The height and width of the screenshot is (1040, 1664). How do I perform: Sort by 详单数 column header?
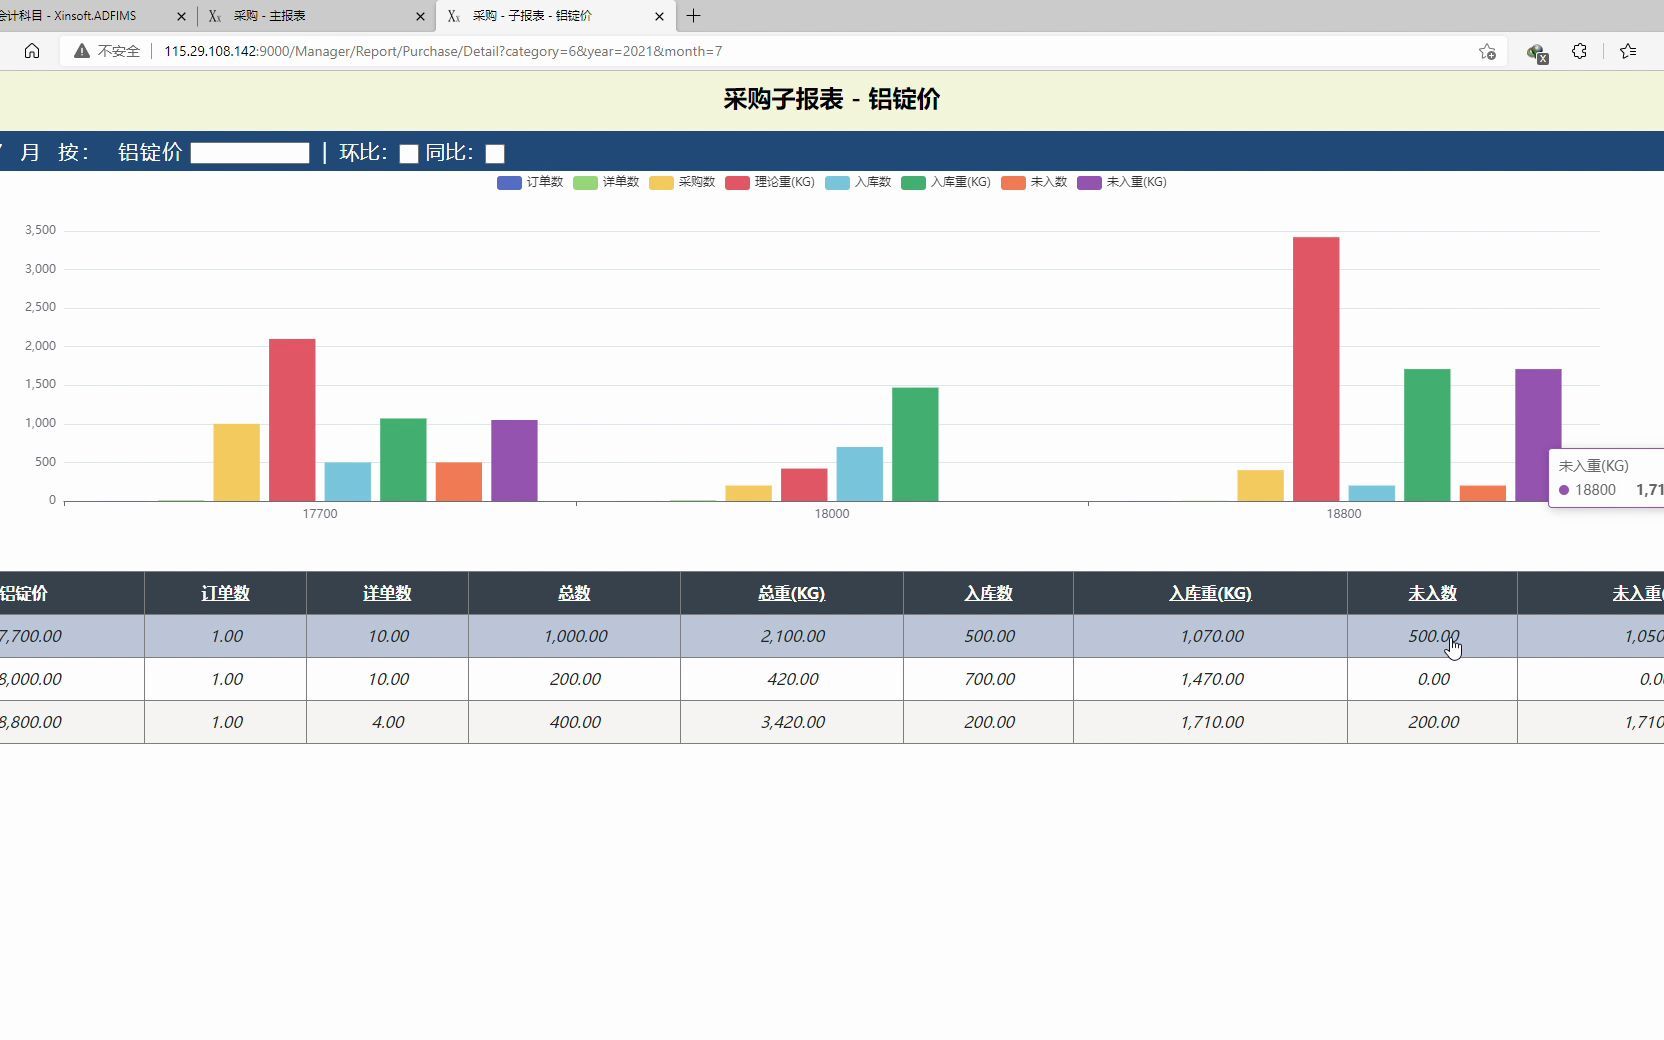coord(387,593)
